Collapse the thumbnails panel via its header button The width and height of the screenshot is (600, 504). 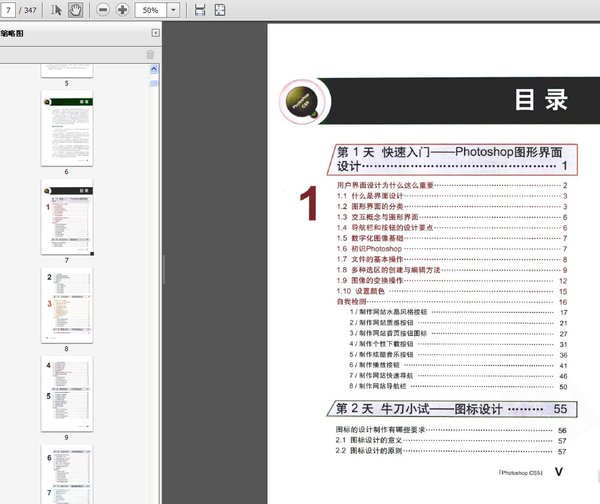click(x=154, y=33)
